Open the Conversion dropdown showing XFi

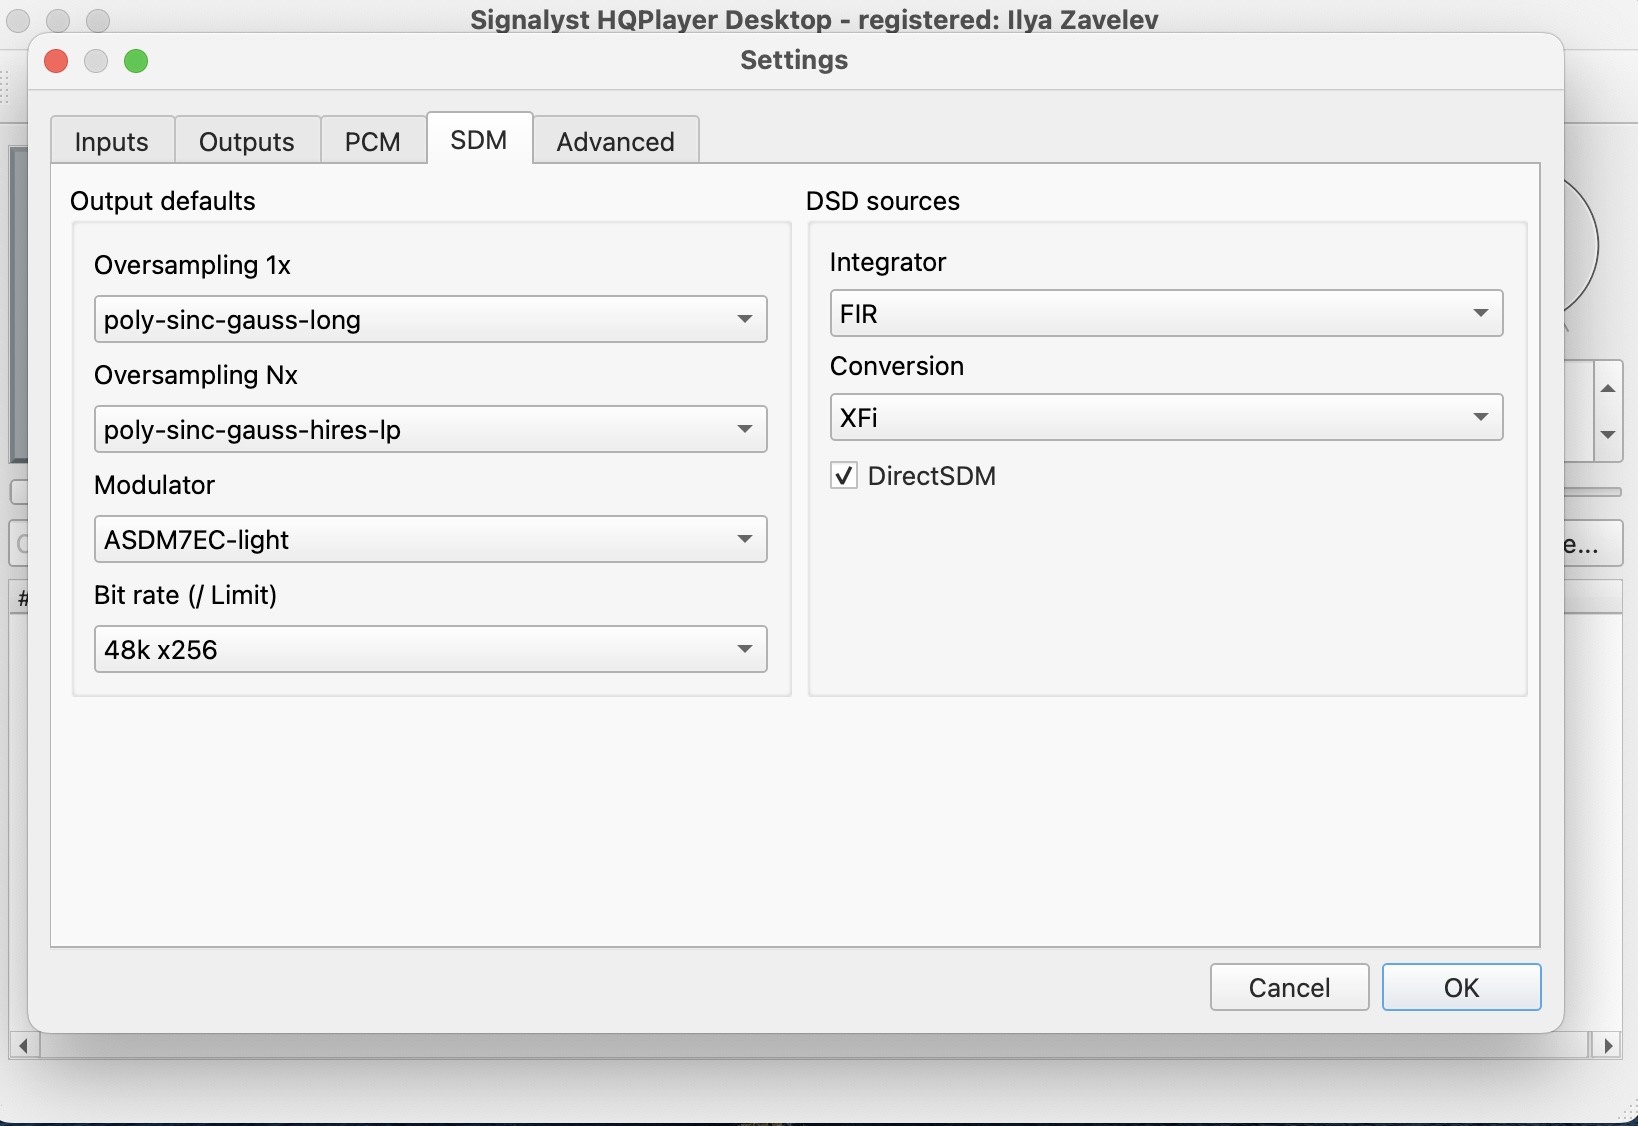tap(1166, 417)
